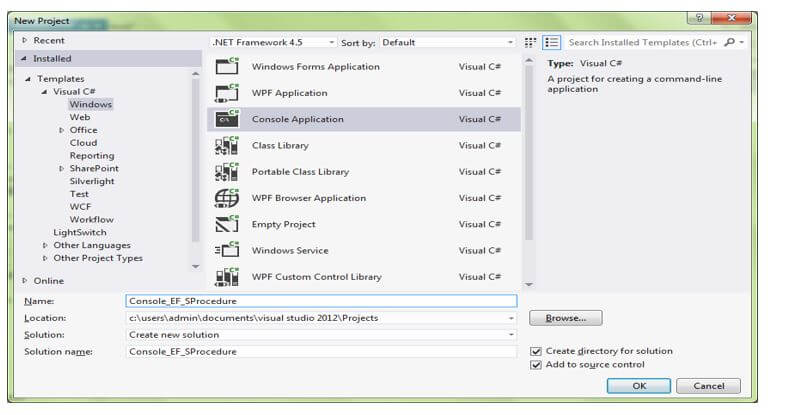Collapse the Visual C# tree node
The image size is (805, 415).
tap(45, 92)
